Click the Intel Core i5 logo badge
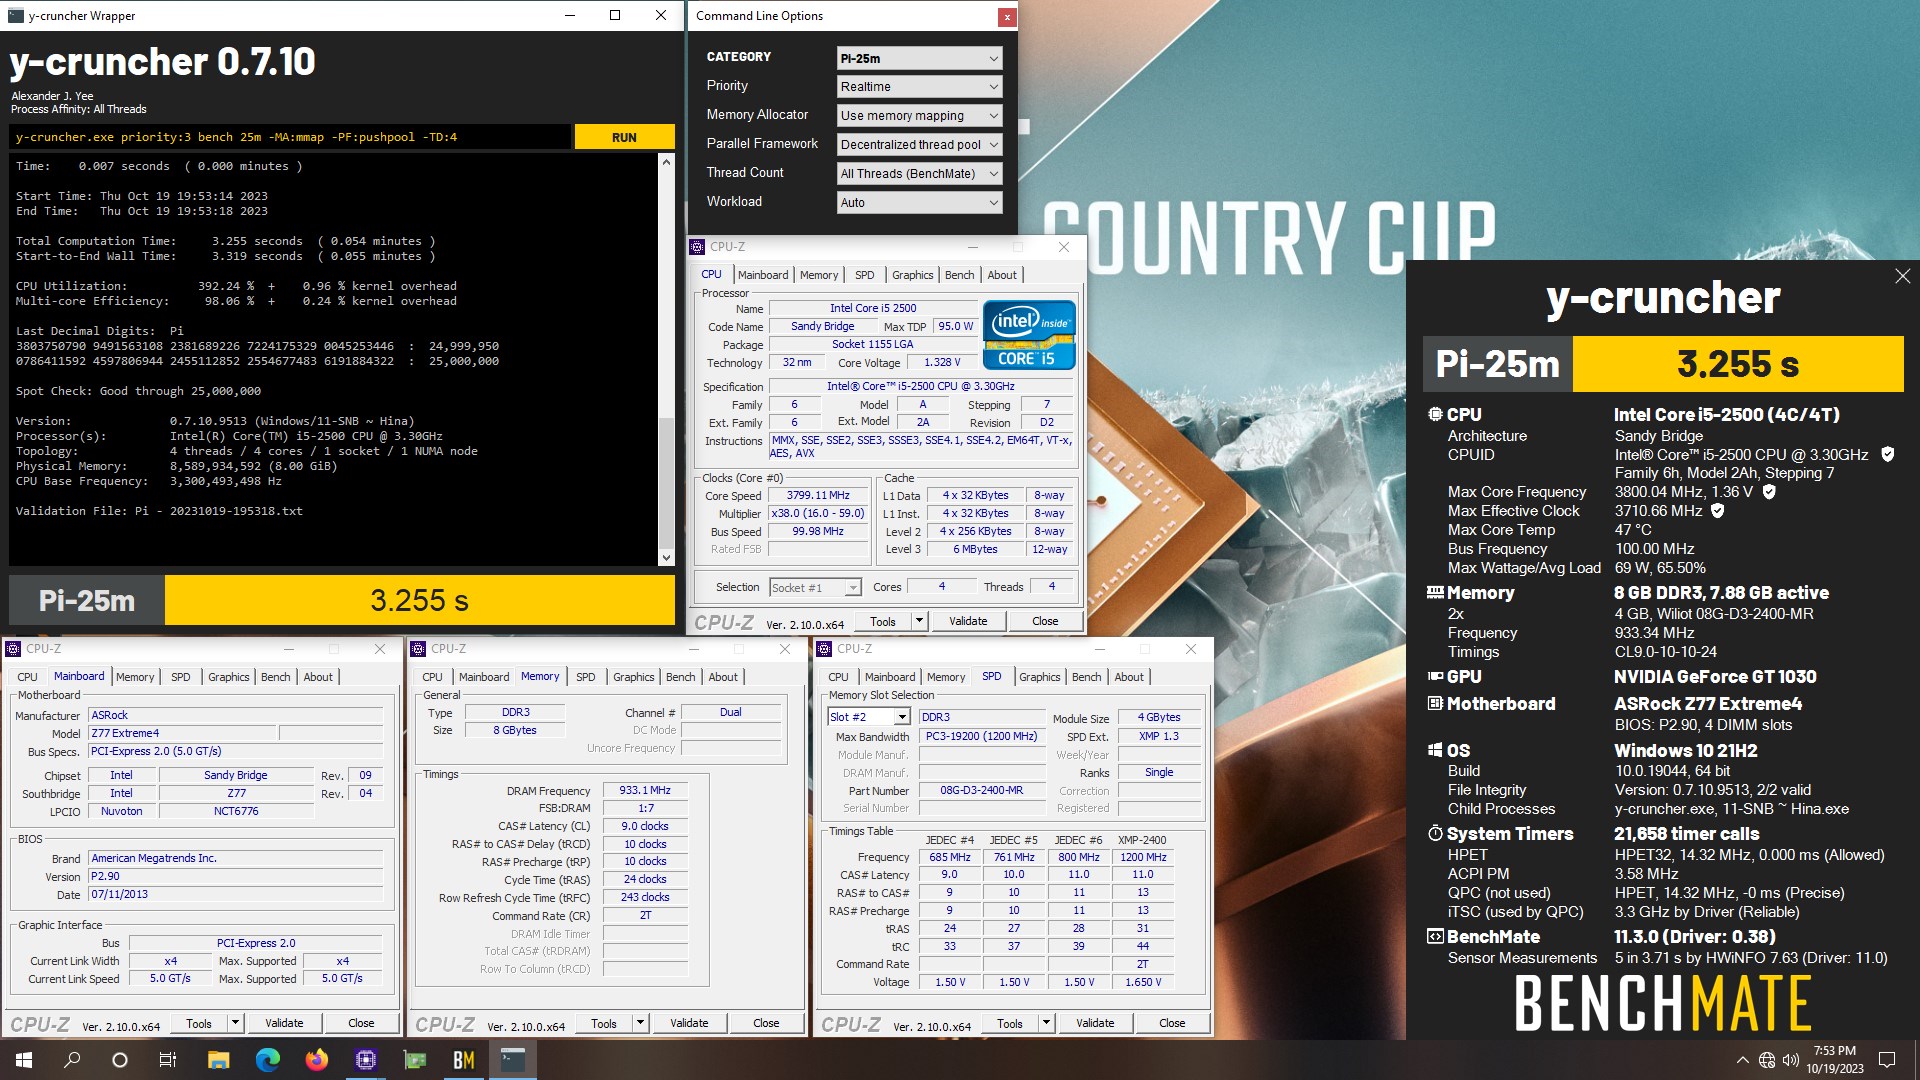The image size is (1920, 1080). pyautogui.click(x=1029, y=335)
